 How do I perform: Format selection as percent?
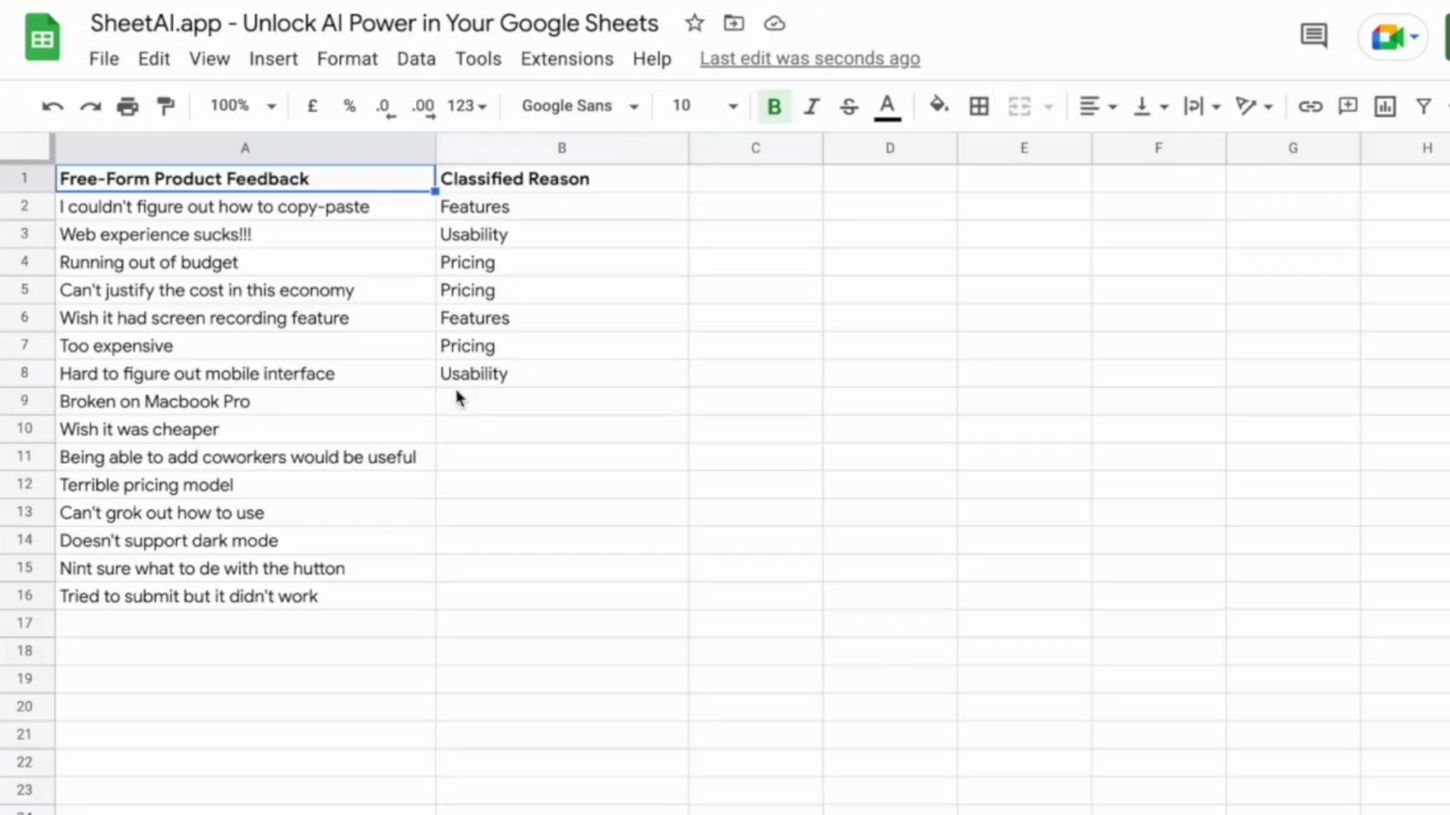[x=349, y=106]
